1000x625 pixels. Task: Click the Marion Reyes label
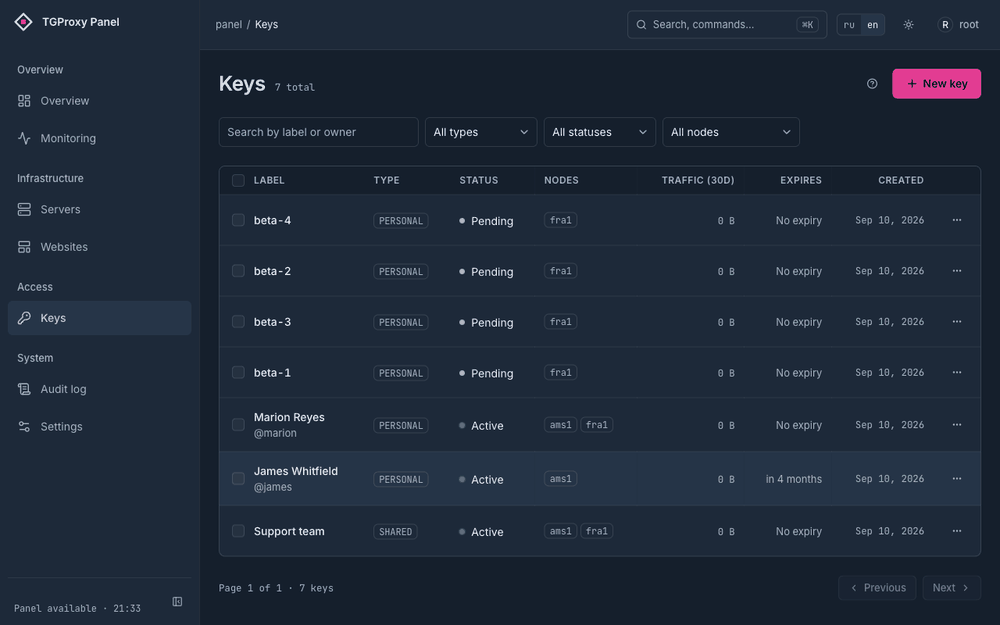tap(289, 417)
